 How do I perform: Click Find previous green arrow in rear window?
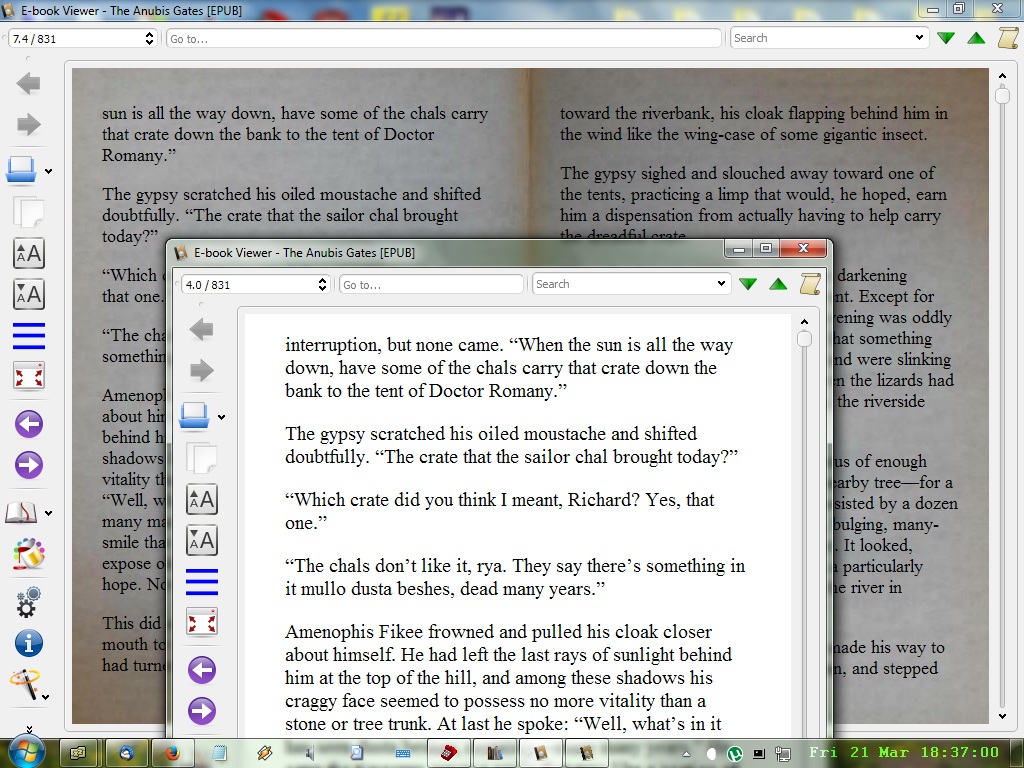976,39
